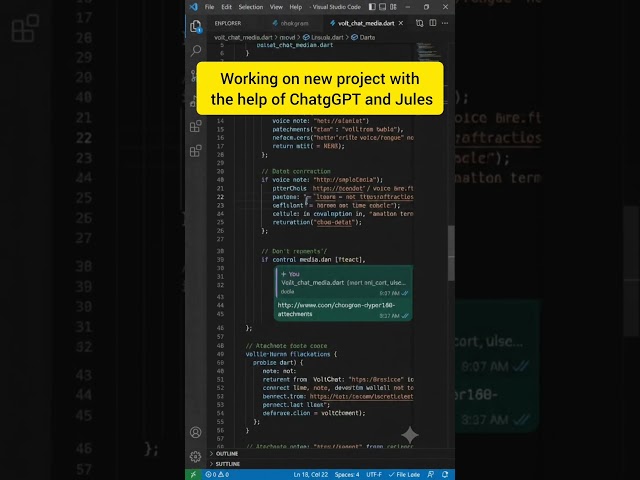Click line number 22 in gutter
The width and height of the screenshot is (640, 480).
coord(220,197)
